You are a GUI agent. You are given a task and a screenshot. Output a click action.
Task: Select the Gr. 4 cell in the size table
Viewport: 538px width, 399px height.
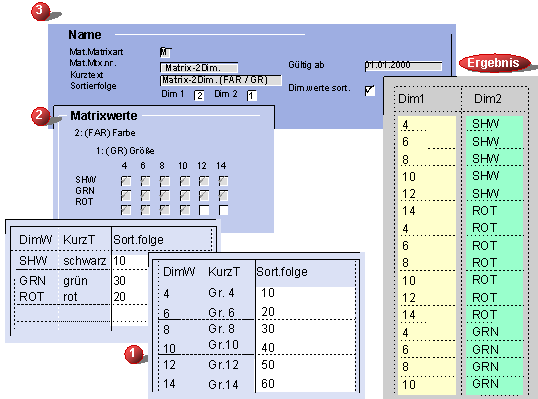pyautogui.click(x=221, y=293)
